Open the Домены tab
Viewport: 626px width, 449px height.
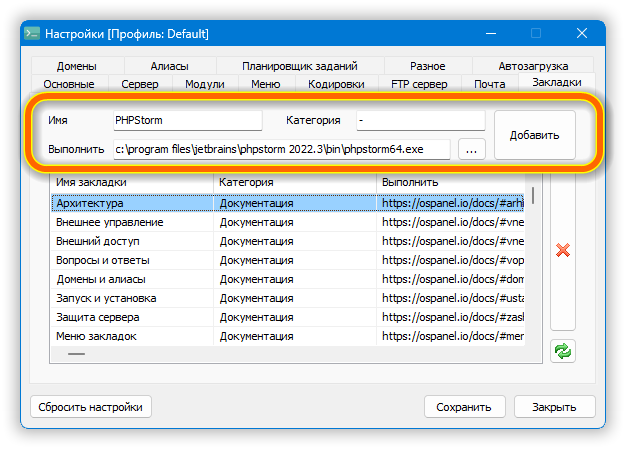tap(104, 66)
